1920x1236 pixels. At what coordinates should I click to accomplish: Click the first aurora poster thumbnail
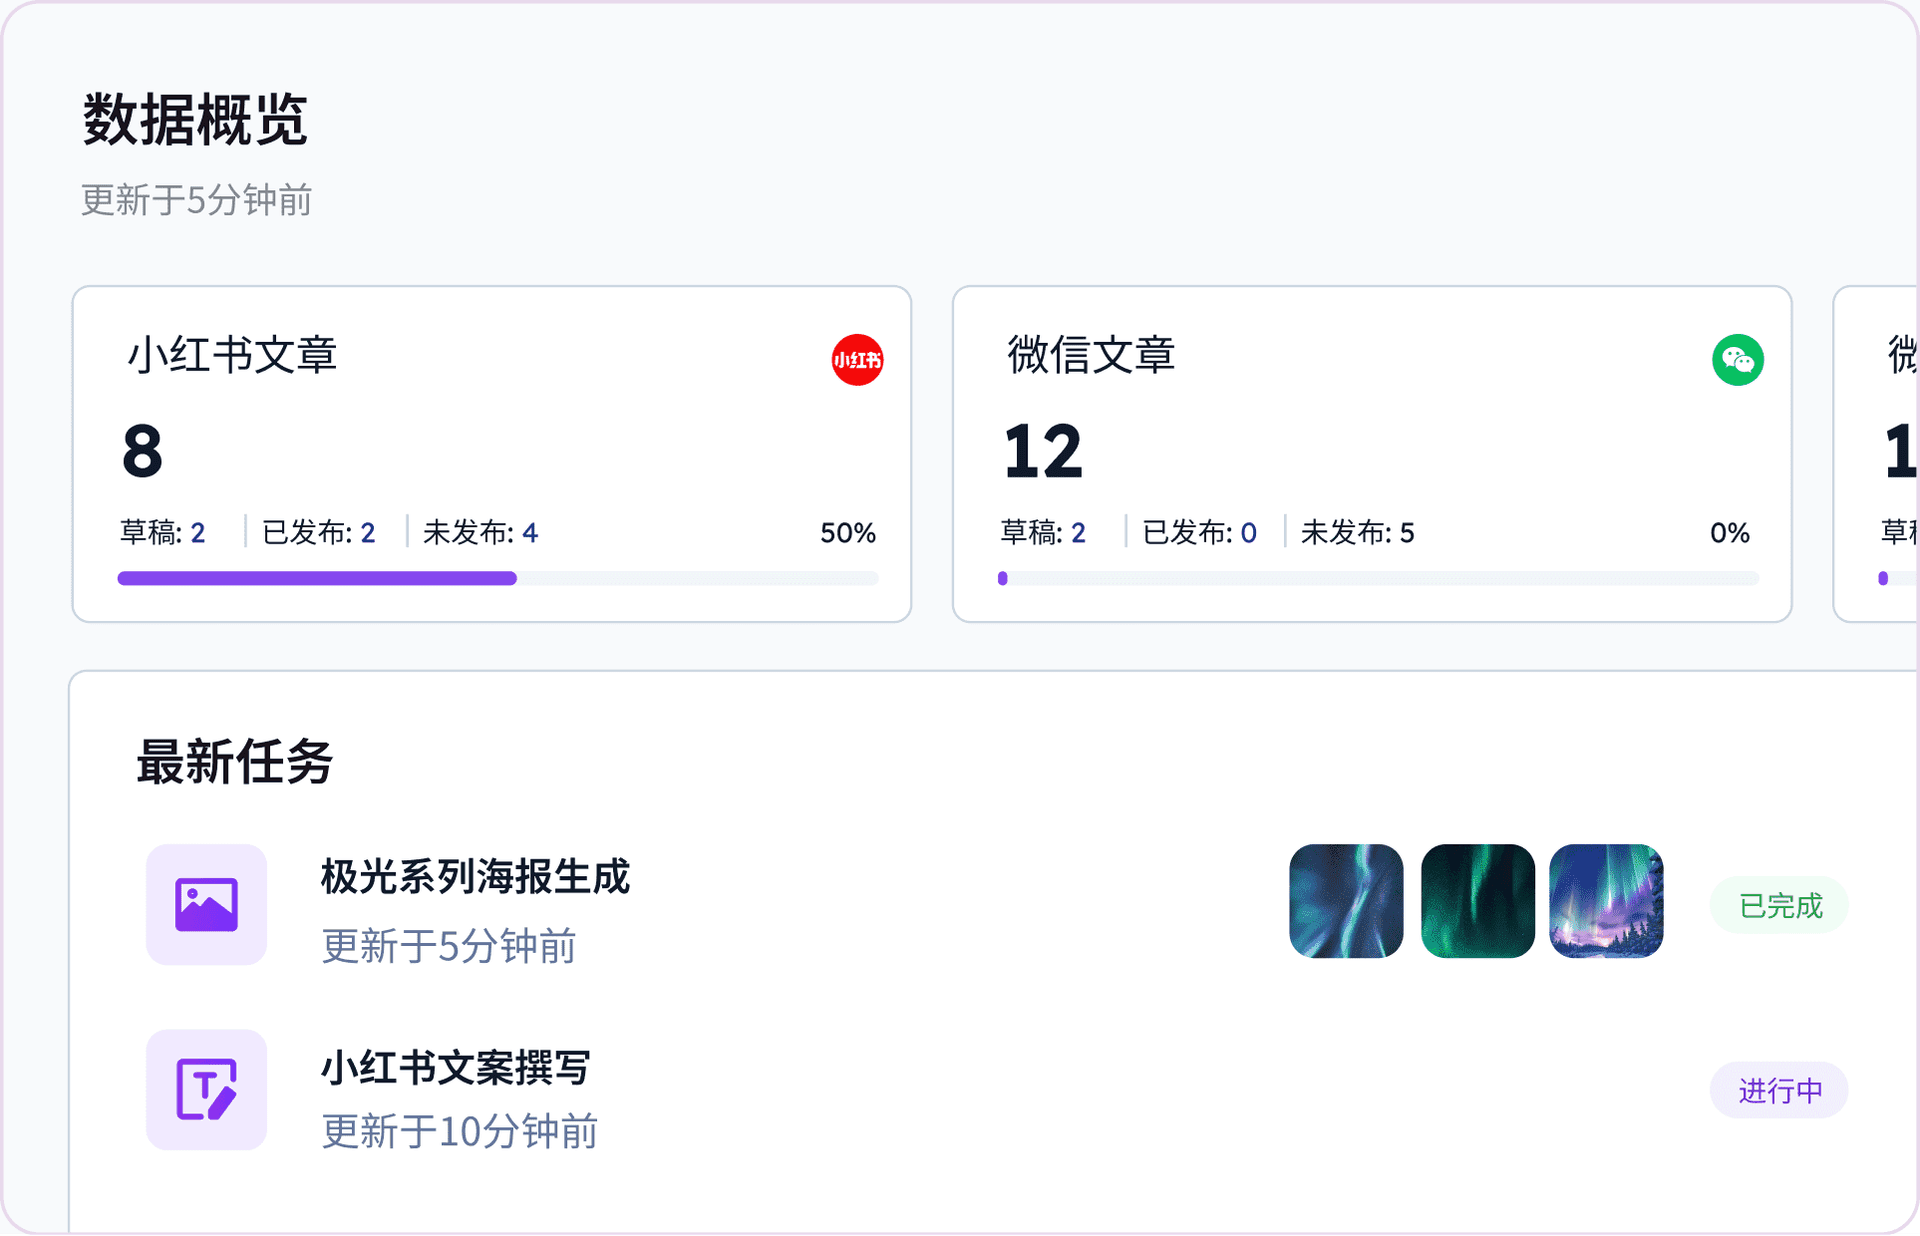click(x=1346, y=901)
